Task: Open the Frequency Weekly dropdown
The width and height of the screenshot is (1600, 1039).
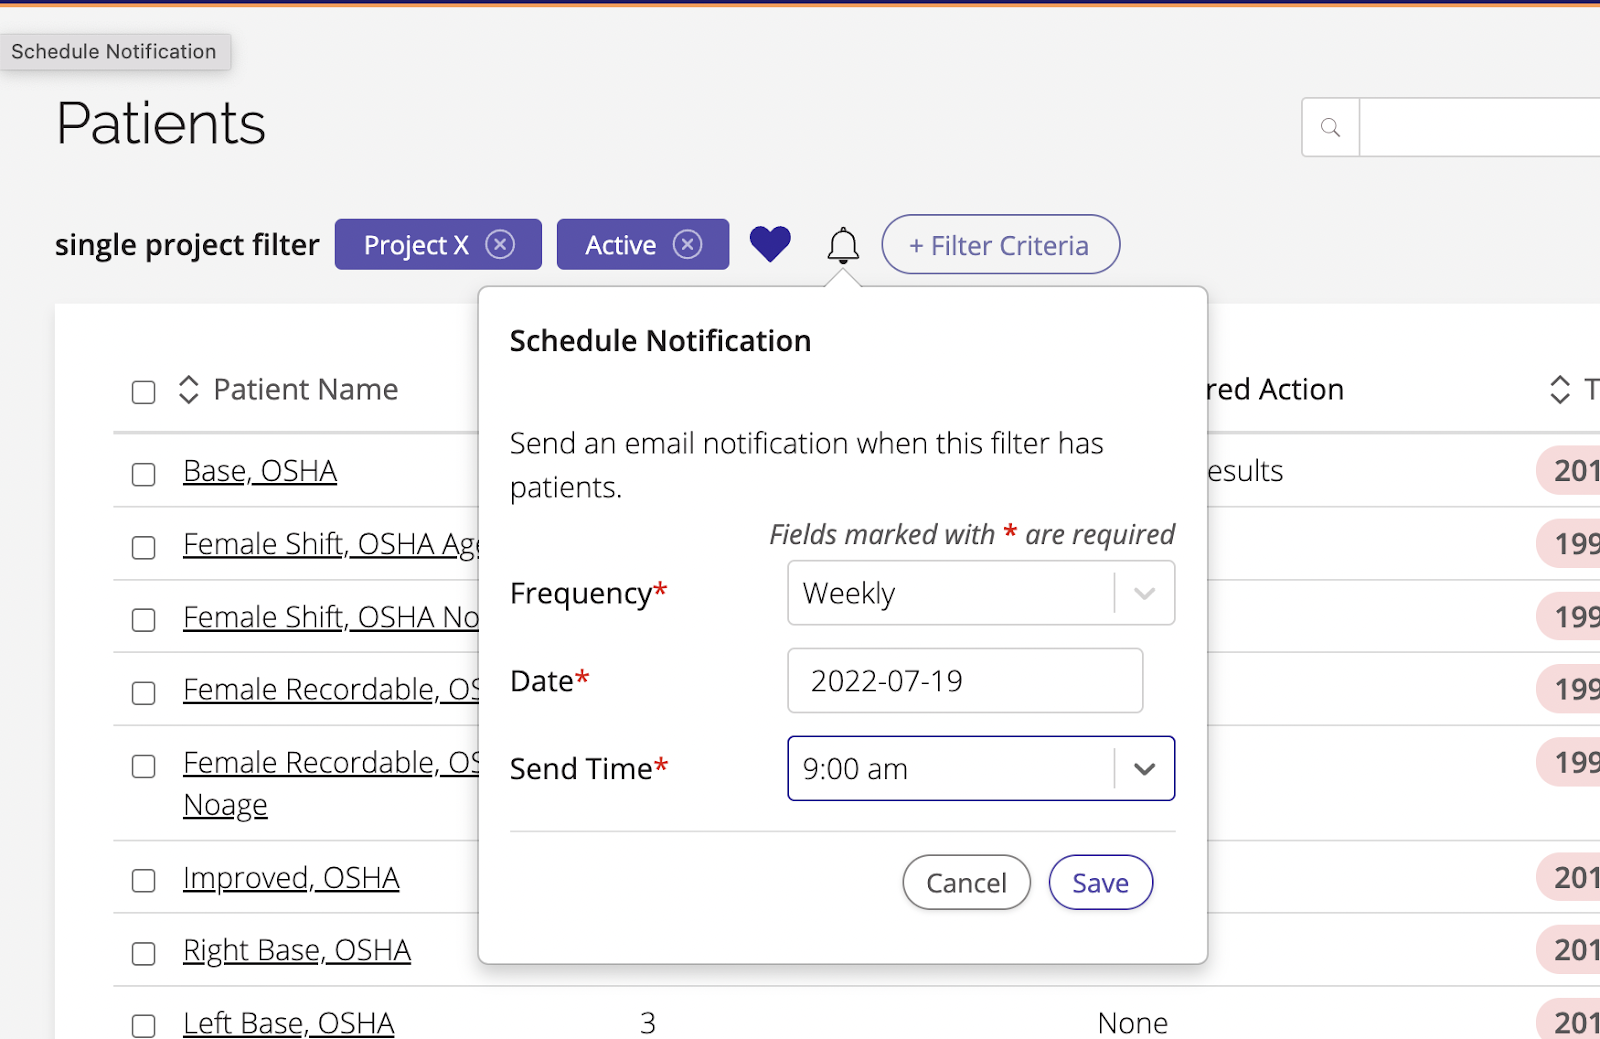Action: pyautogui.click(x=981, y=593)
